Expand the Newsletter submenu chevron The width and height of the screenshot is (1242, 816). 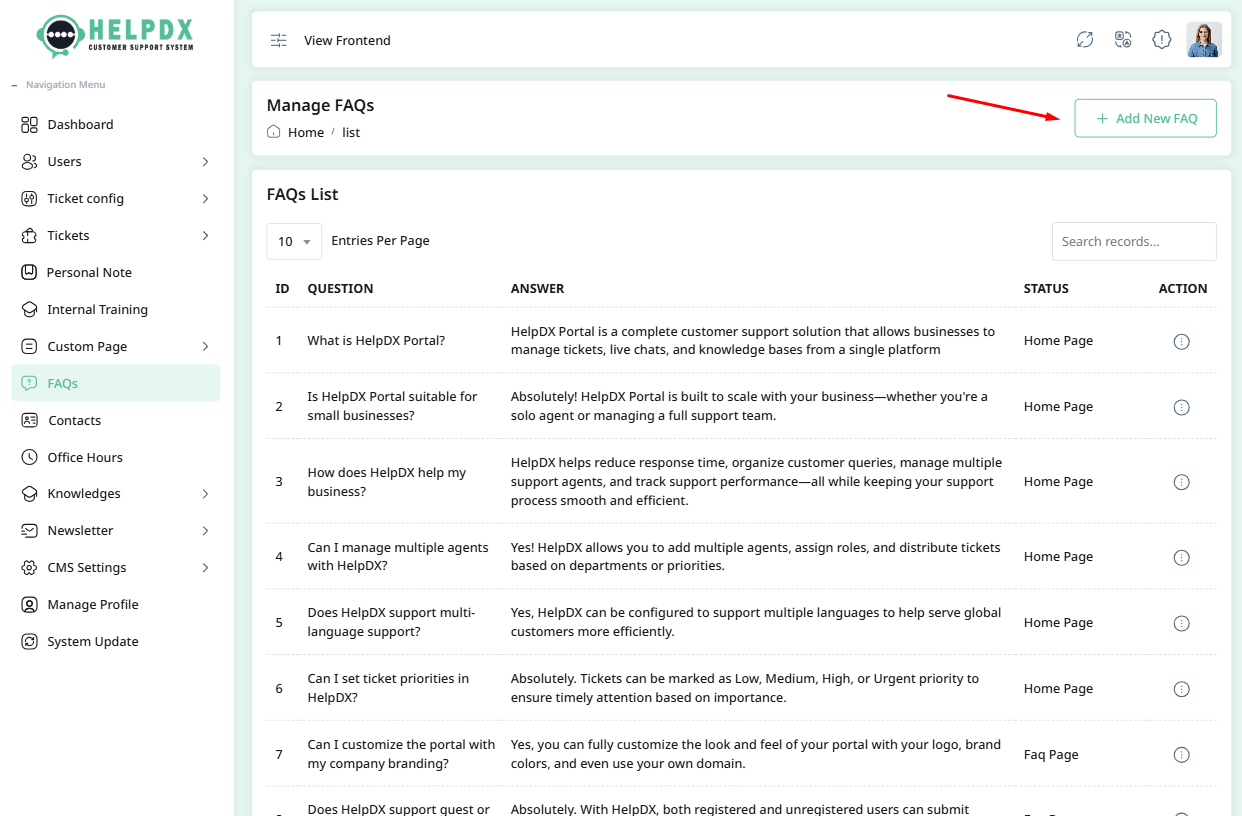205,531
